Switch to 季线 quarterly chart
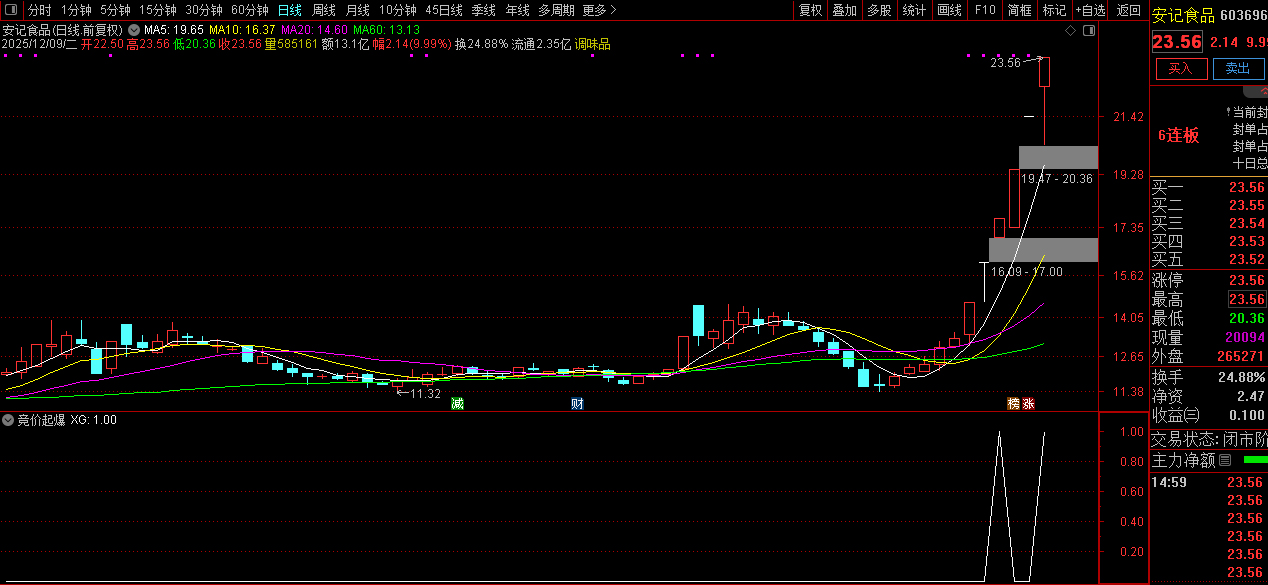1268x585 pixels. pos(484,10)
